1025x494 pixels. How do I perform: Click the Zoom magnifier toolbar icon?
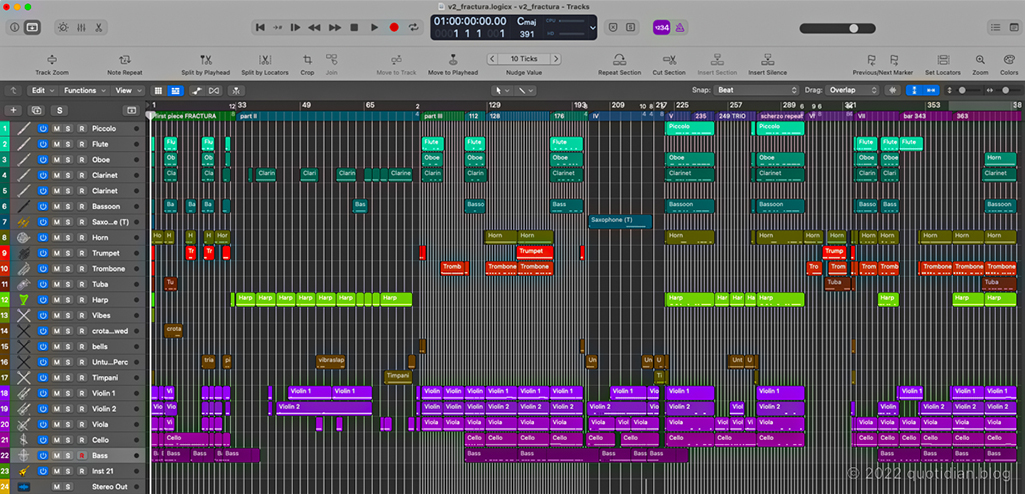pyautogui.click(x=980, y=59)
